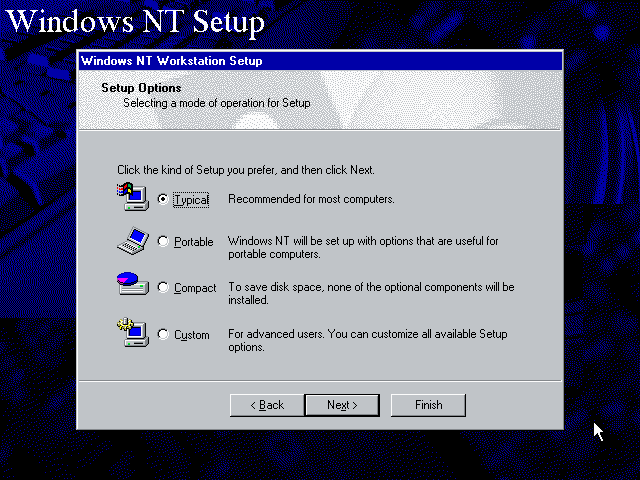The height and width of the screenshot is (480, 640).
Task: Select the Typical radio button
Action: pyautogui.click(x=163, y=199)
